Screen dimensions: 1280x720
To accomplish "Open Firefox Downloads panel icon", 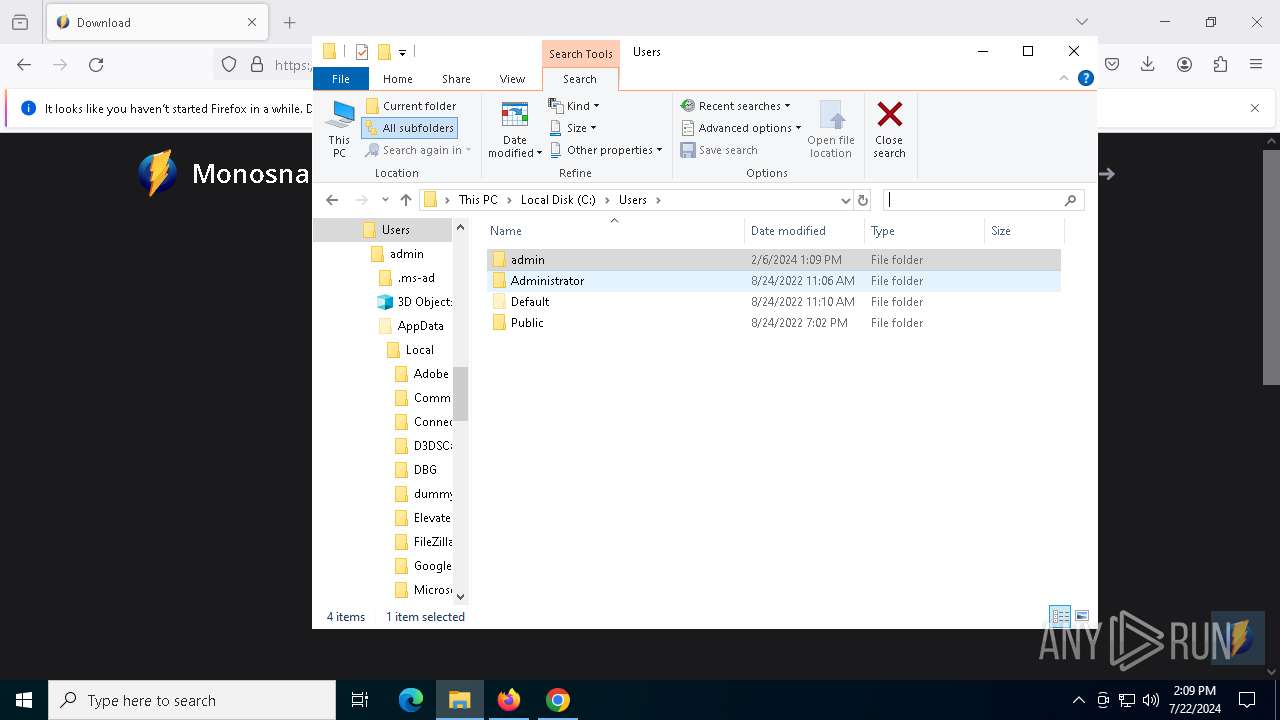I will click(x=1148, y=64).
